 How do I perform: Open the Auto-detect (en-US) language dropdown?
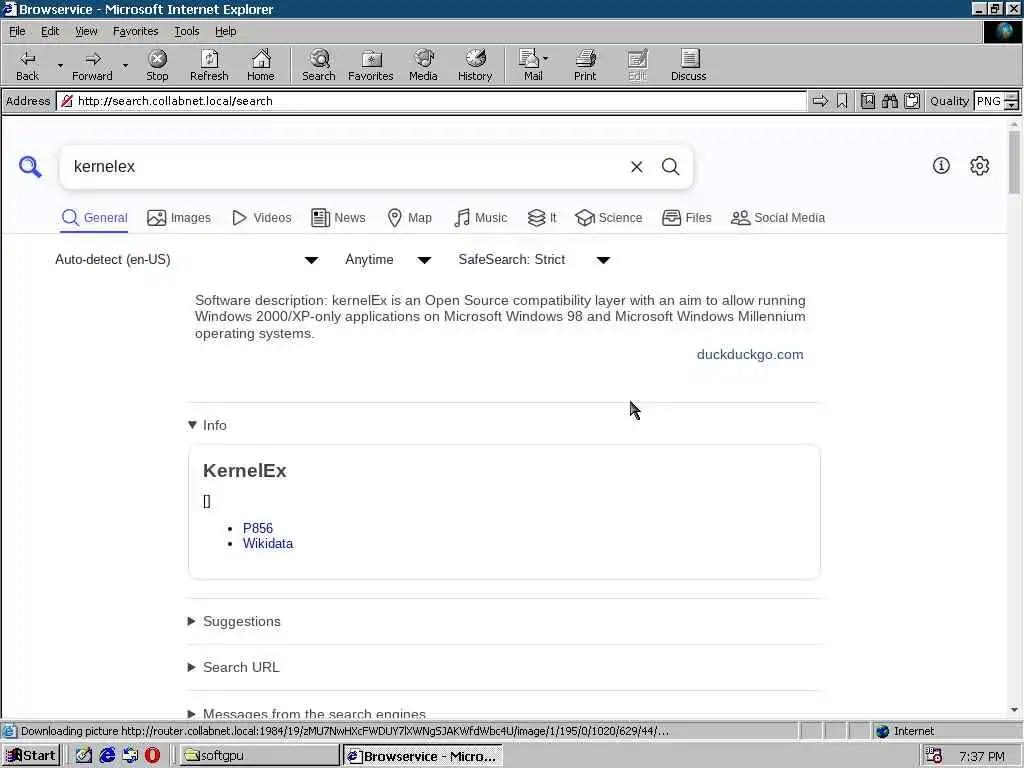point(187,259)
